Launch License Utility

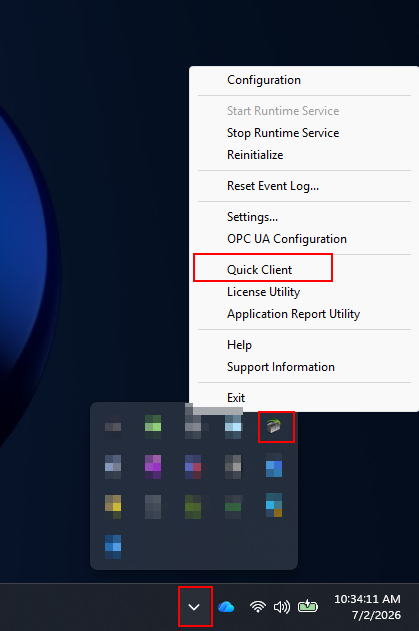point(263,292)
